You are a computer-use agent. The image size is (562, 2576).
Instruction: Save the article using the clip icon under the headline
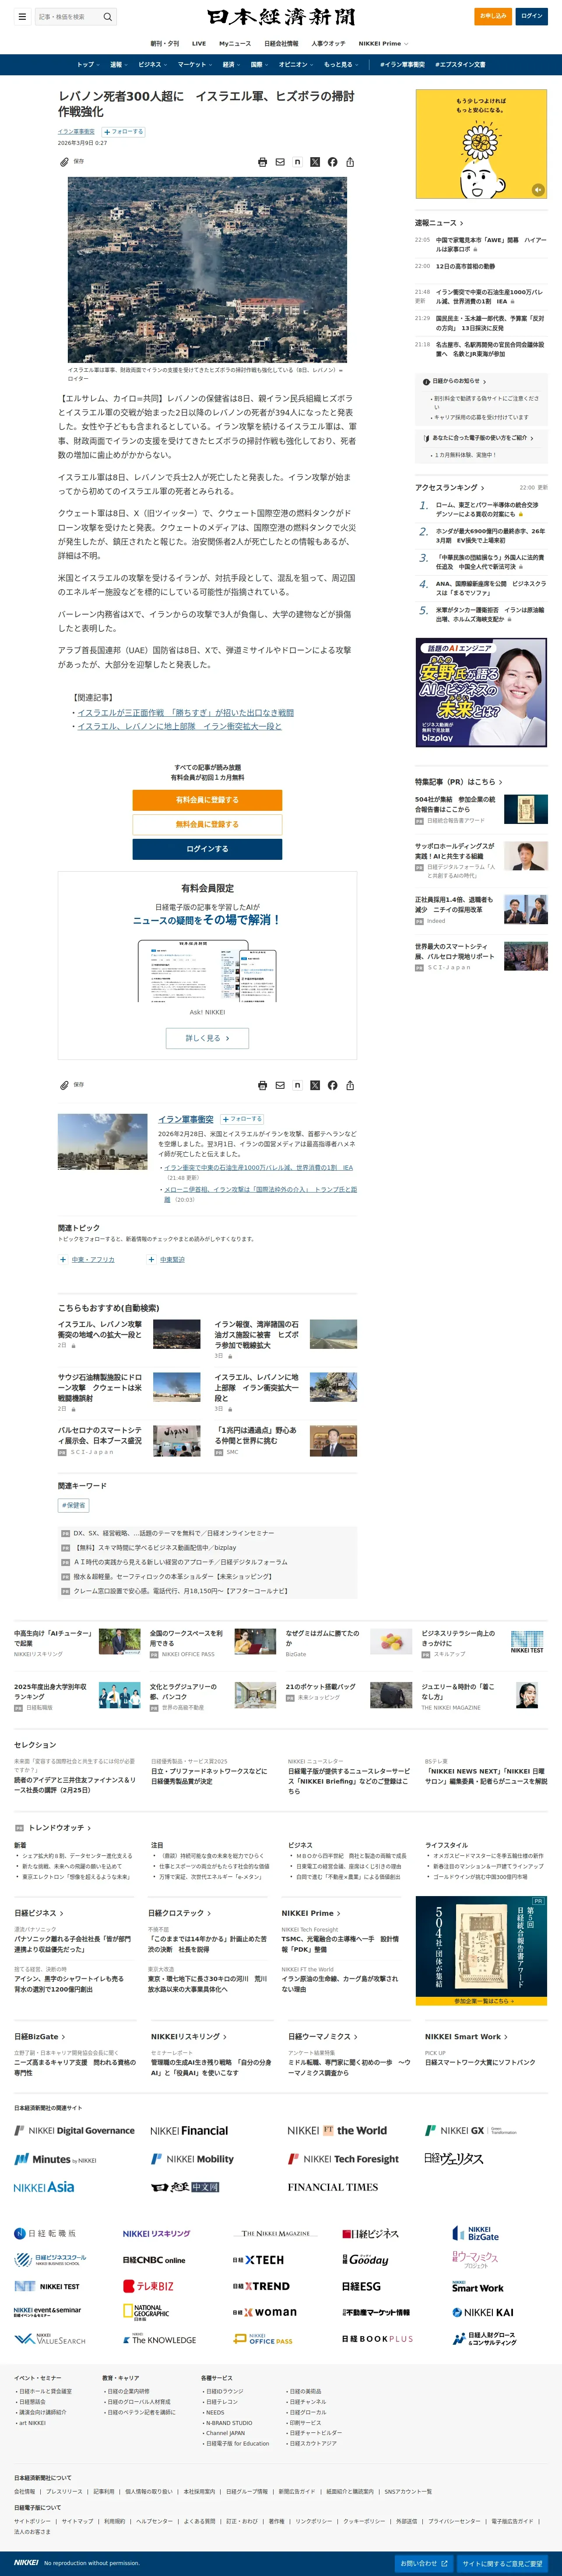coord(65,161)
